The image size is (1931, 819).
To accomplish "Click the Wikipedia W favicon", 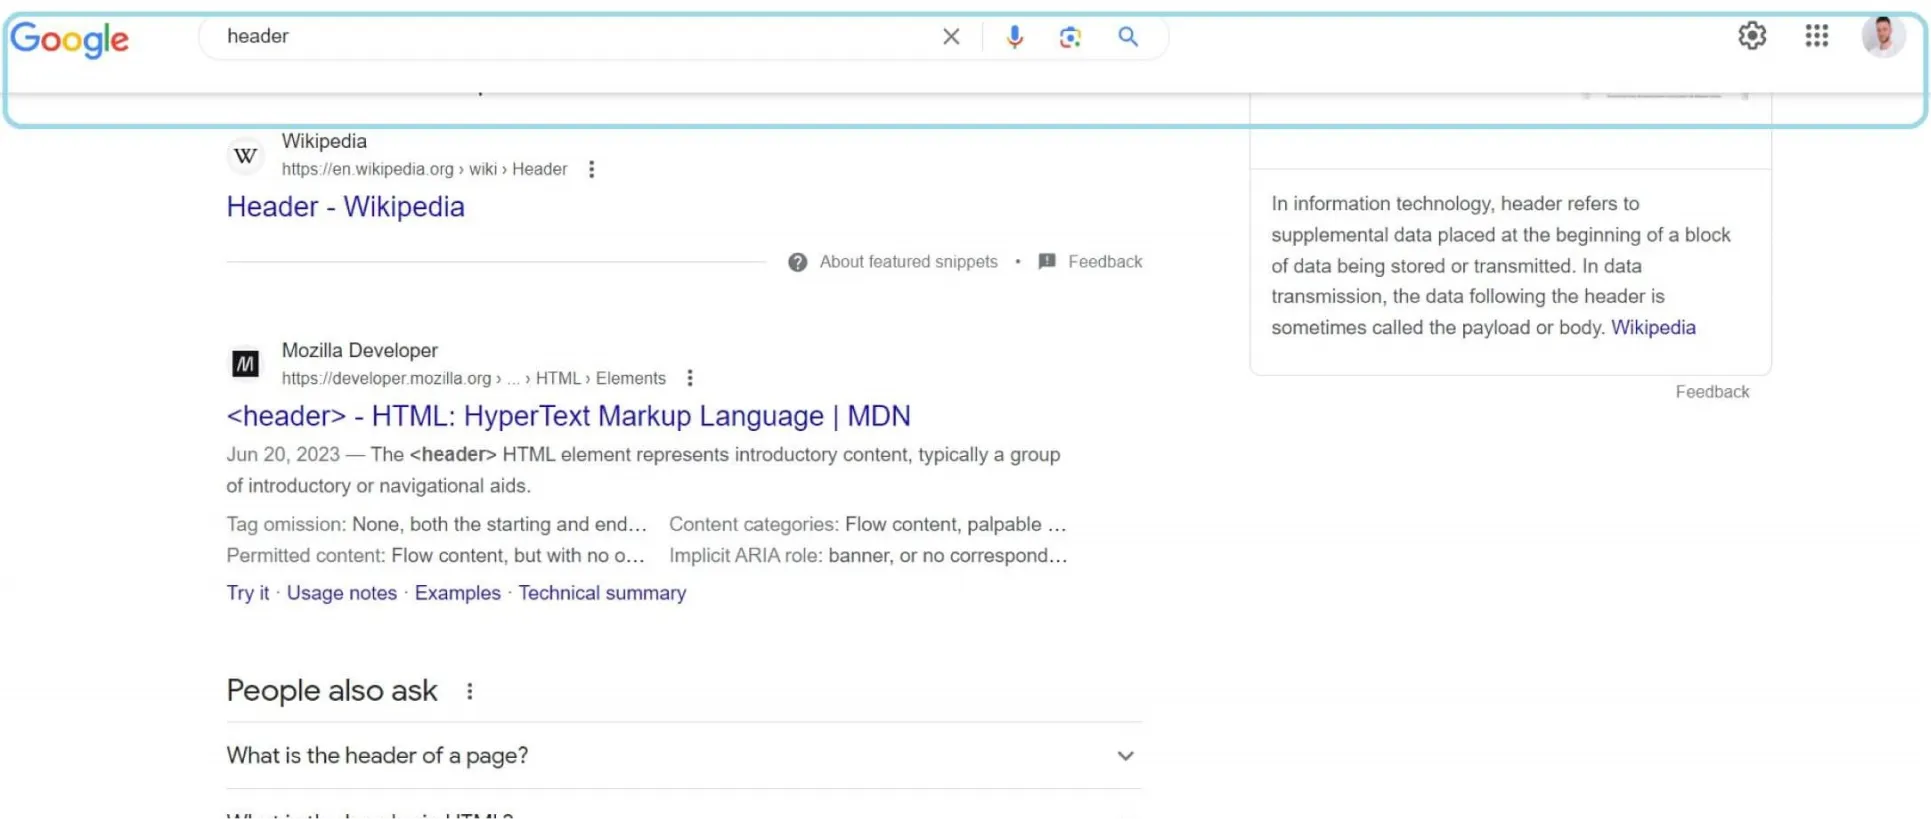I will (245, 155).
